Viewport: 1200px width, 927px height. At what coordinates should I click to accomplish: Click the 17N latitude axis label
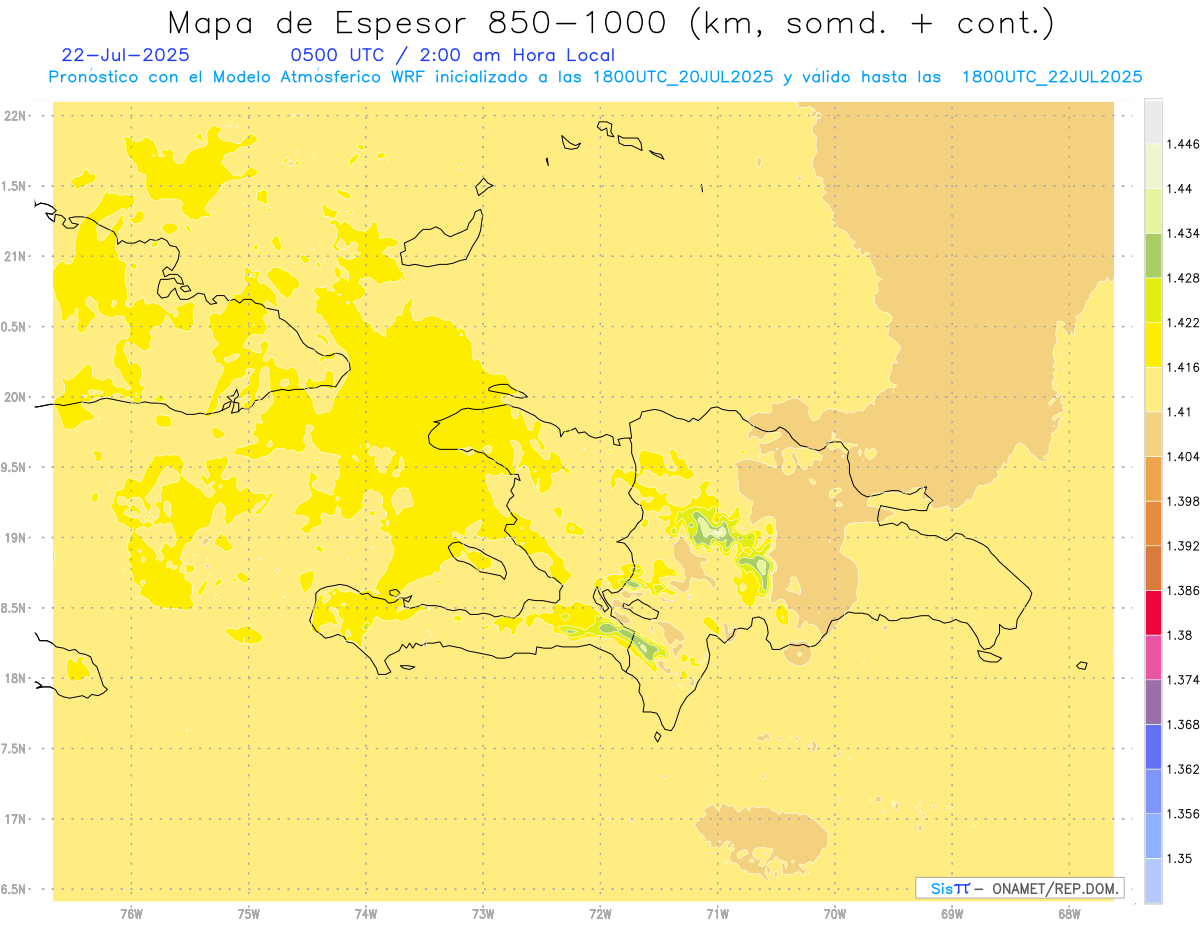(x=15, y=819)
